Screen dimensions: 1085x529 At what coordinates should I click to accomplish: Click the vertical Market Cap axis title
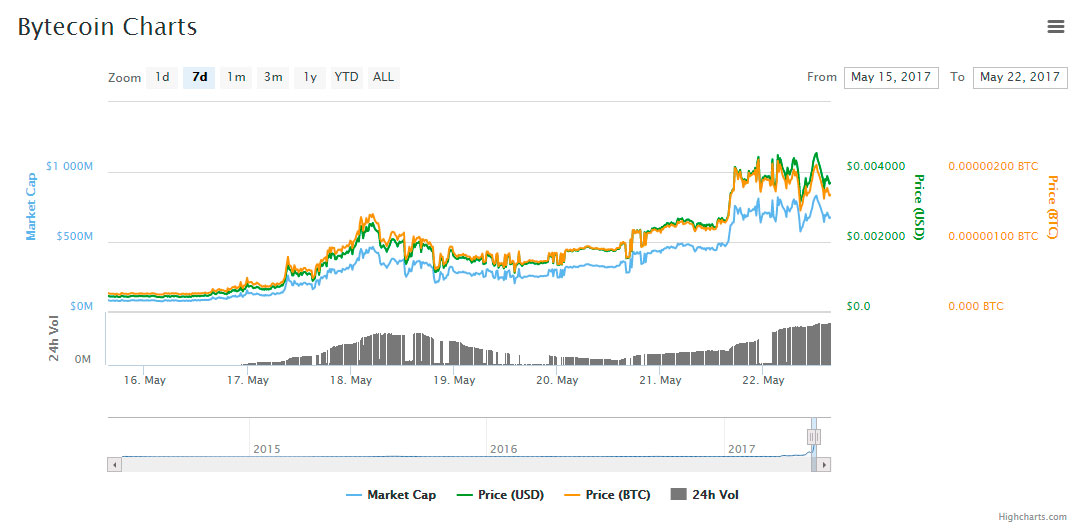[30, 206]
